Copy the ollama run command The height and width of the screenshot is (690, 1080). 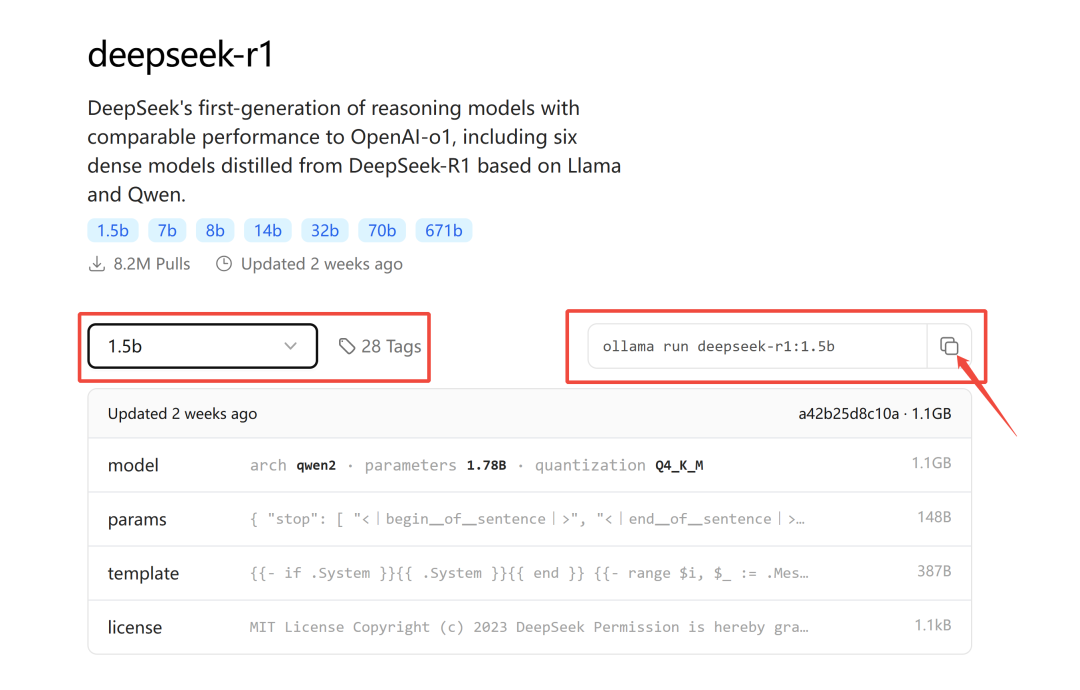pyautogui.click(x=949, y=346)
